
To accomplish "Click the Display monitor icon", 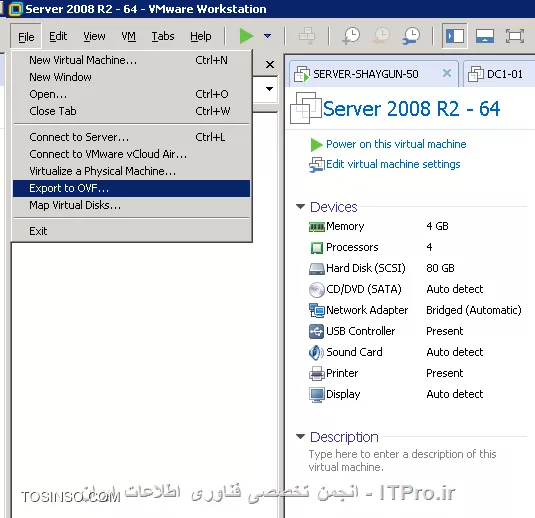I will pyautogui.click(x=317, y=395).
